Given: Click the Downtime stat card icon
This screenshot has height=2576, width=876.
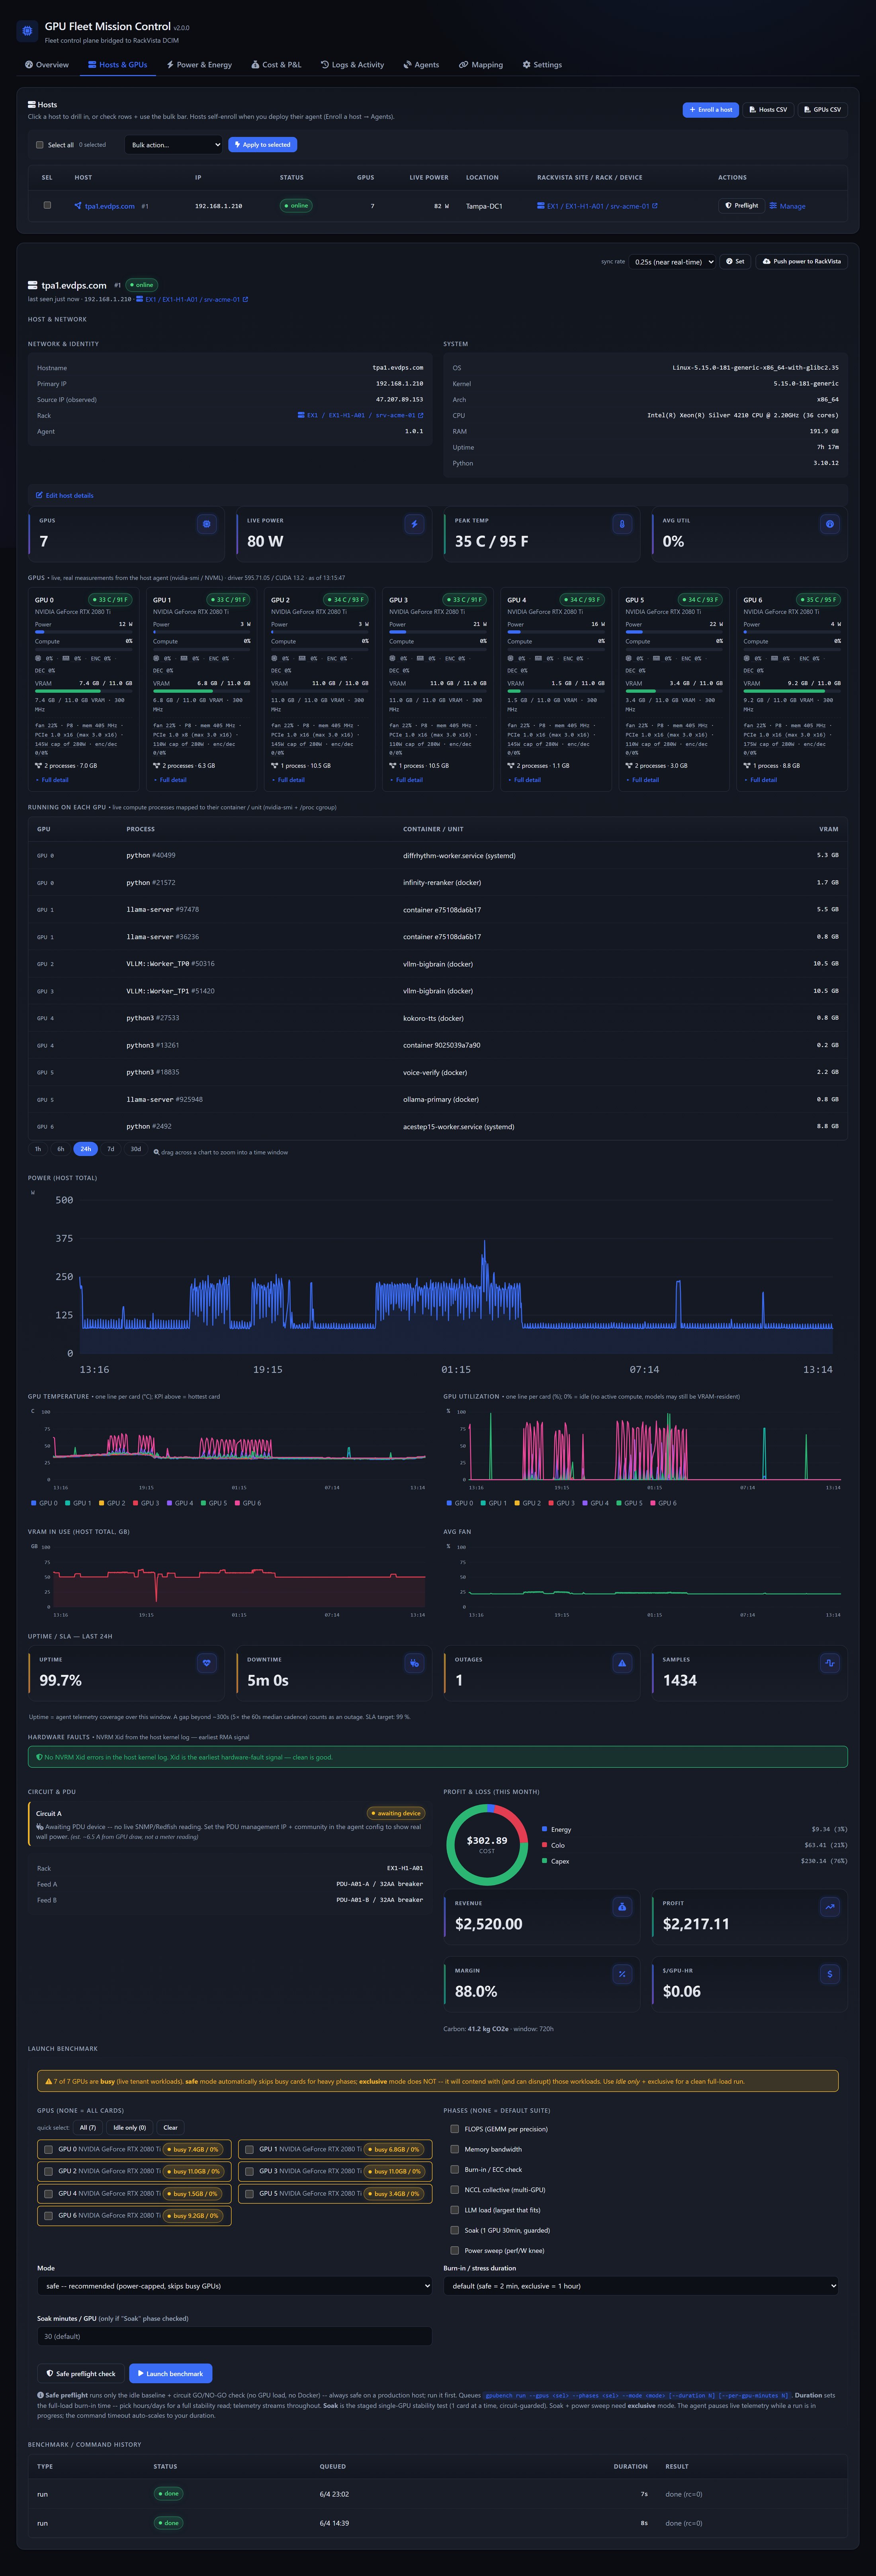Looking at the screenshot, I should point(414,1663).
